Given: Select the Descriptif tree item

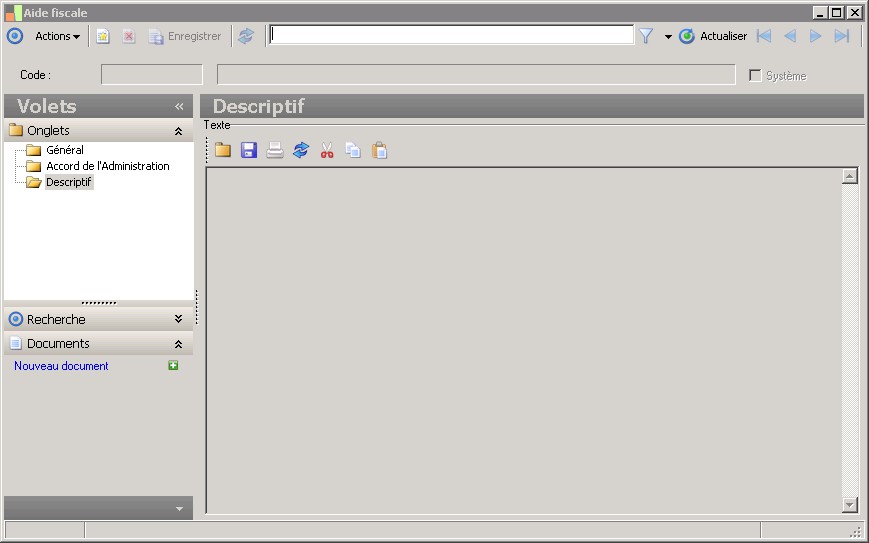Looking at the screenshot, I should (69, 182).
